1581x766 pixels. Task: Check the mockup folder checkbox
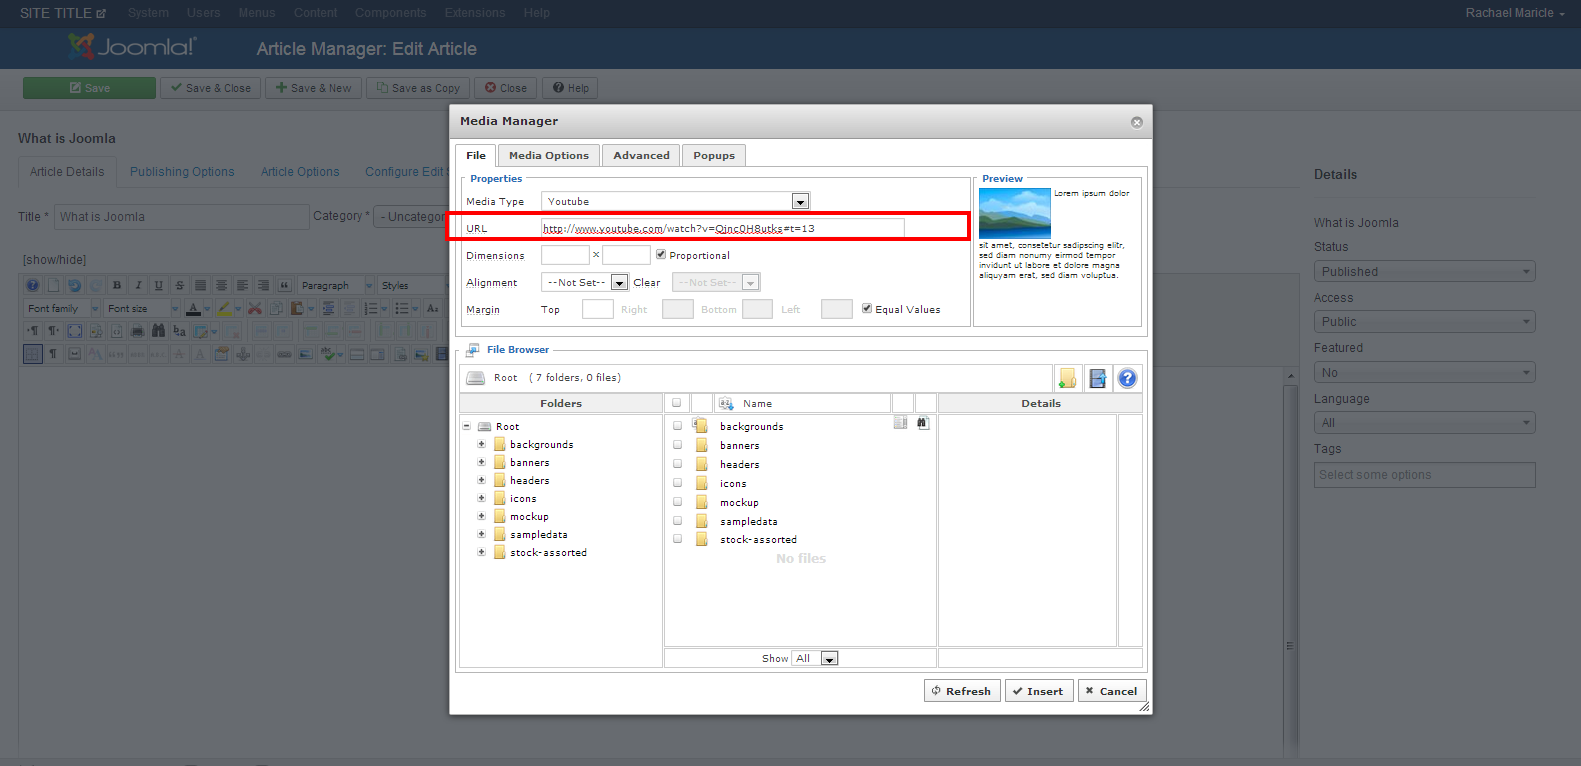pyautogui.click(x=677, y=501)
